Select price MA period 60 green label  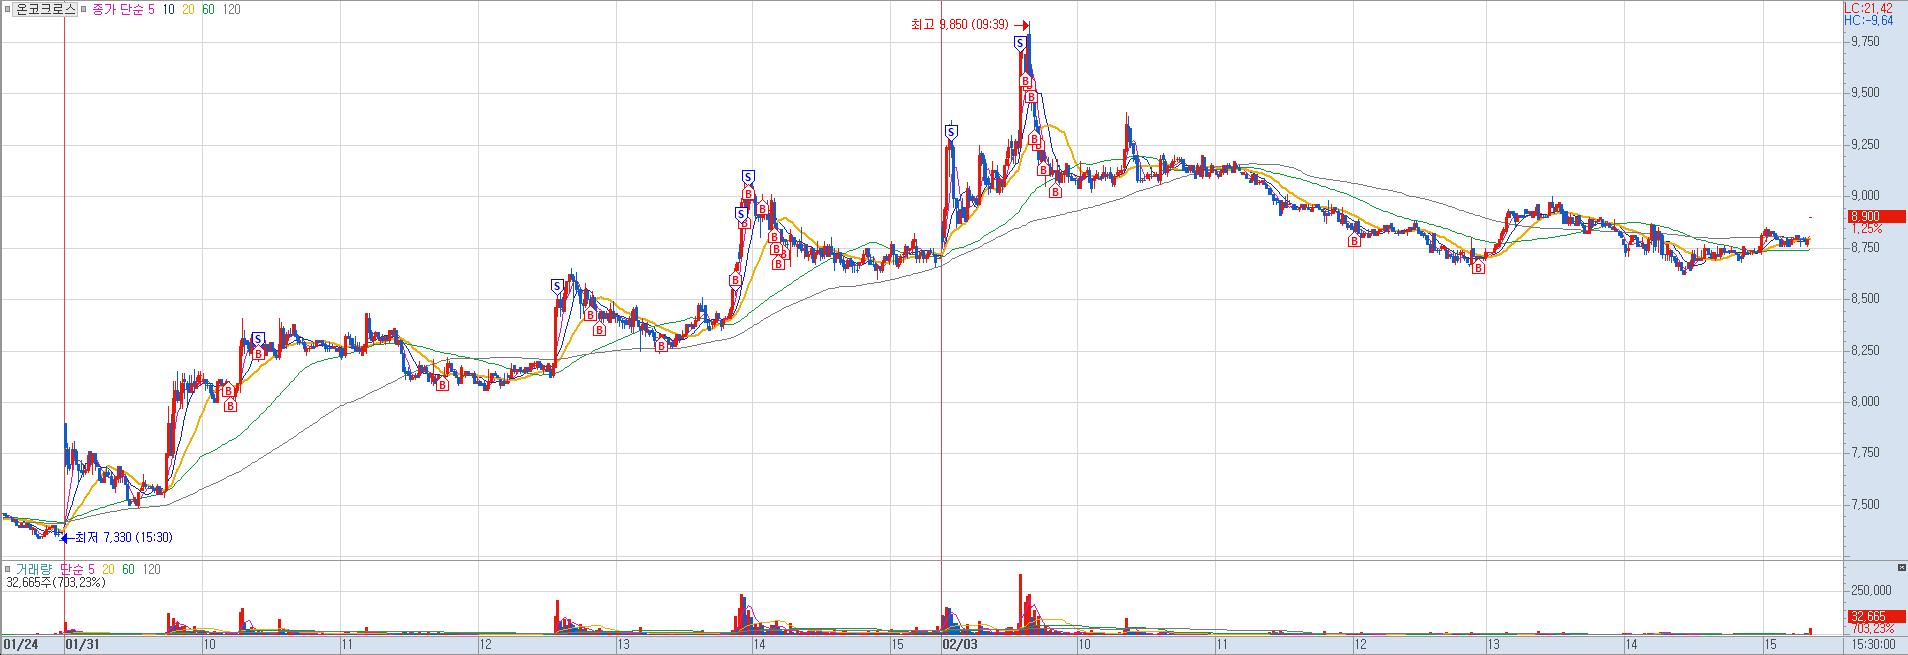(x=209, y=9)
